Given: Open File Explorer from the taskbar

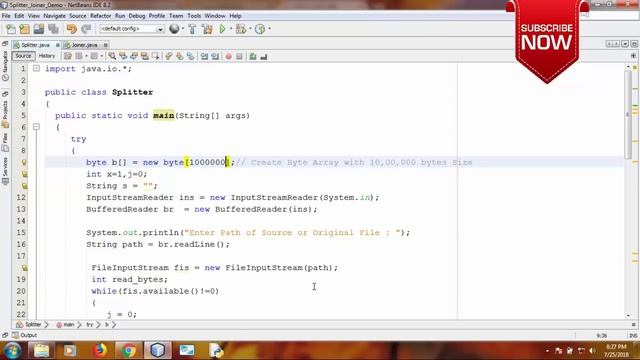Looking at the screenshot, I should click(41, 350).
